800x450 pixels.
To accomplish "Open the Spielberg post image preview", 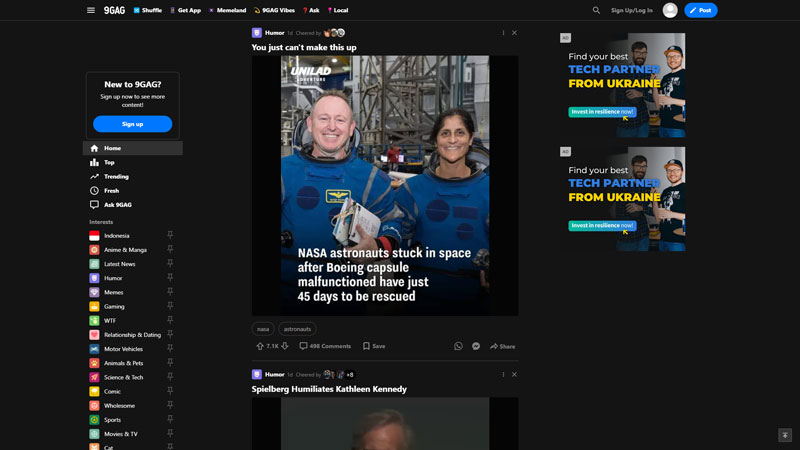I will (385, 423).
